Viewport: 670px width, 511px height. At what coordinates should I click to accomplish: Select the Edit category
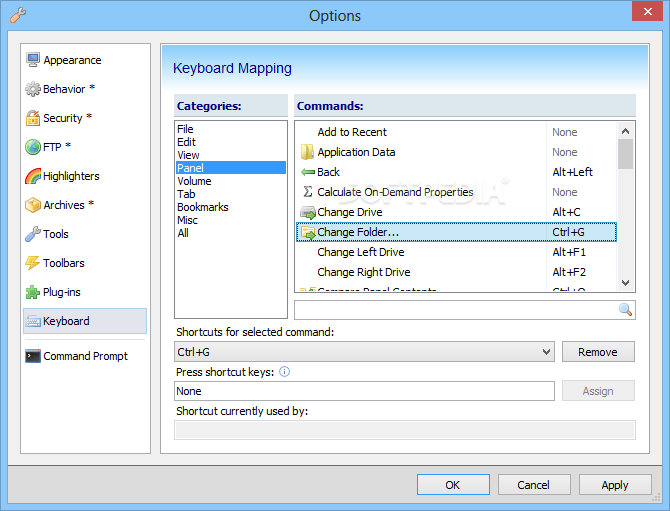pos(231,142)
